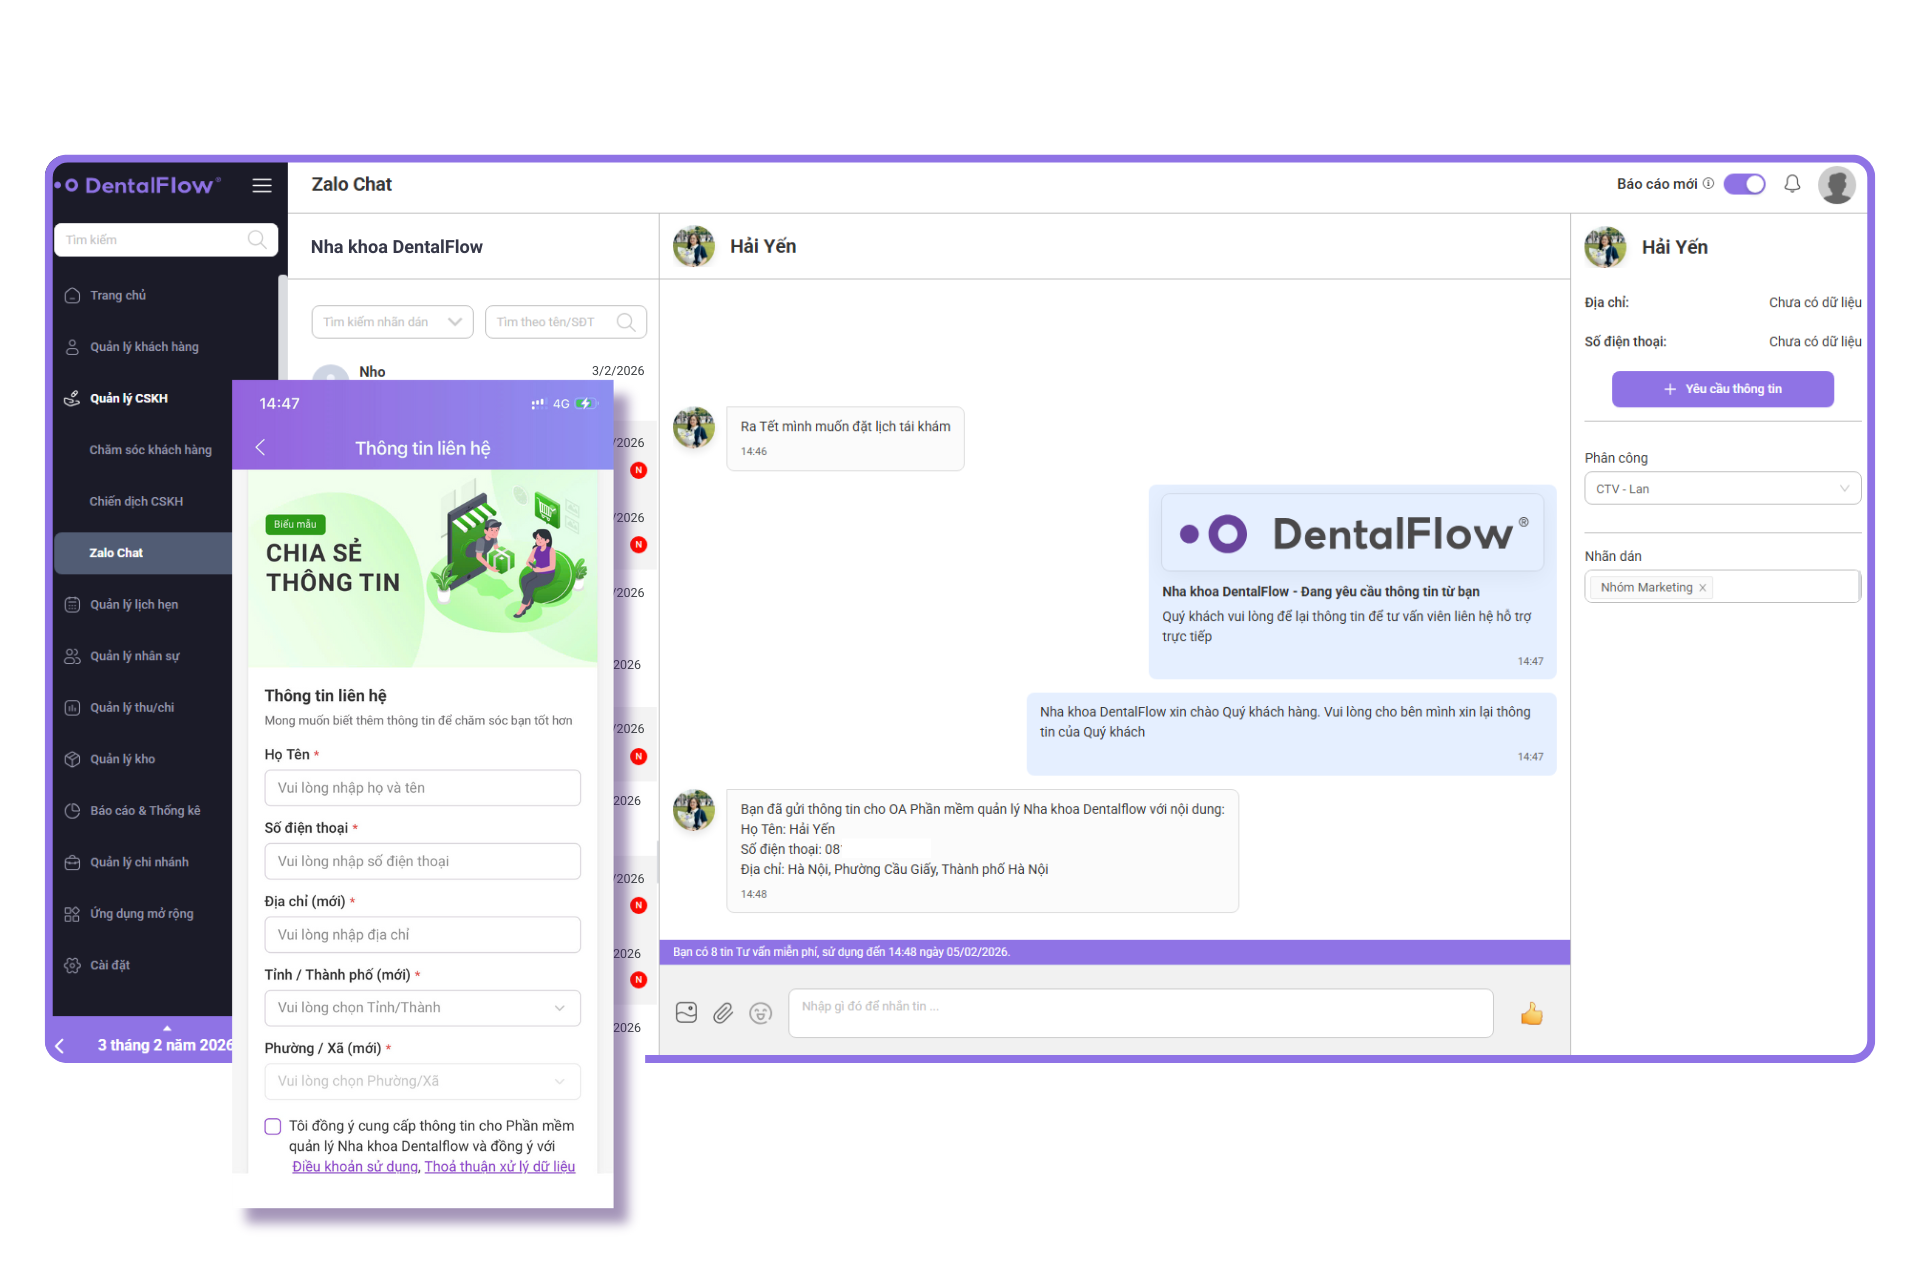Open the Phân công CTV - Lan dropdown
This screenshot has width=1920, height=1280.
click(x=1722, y=489)
